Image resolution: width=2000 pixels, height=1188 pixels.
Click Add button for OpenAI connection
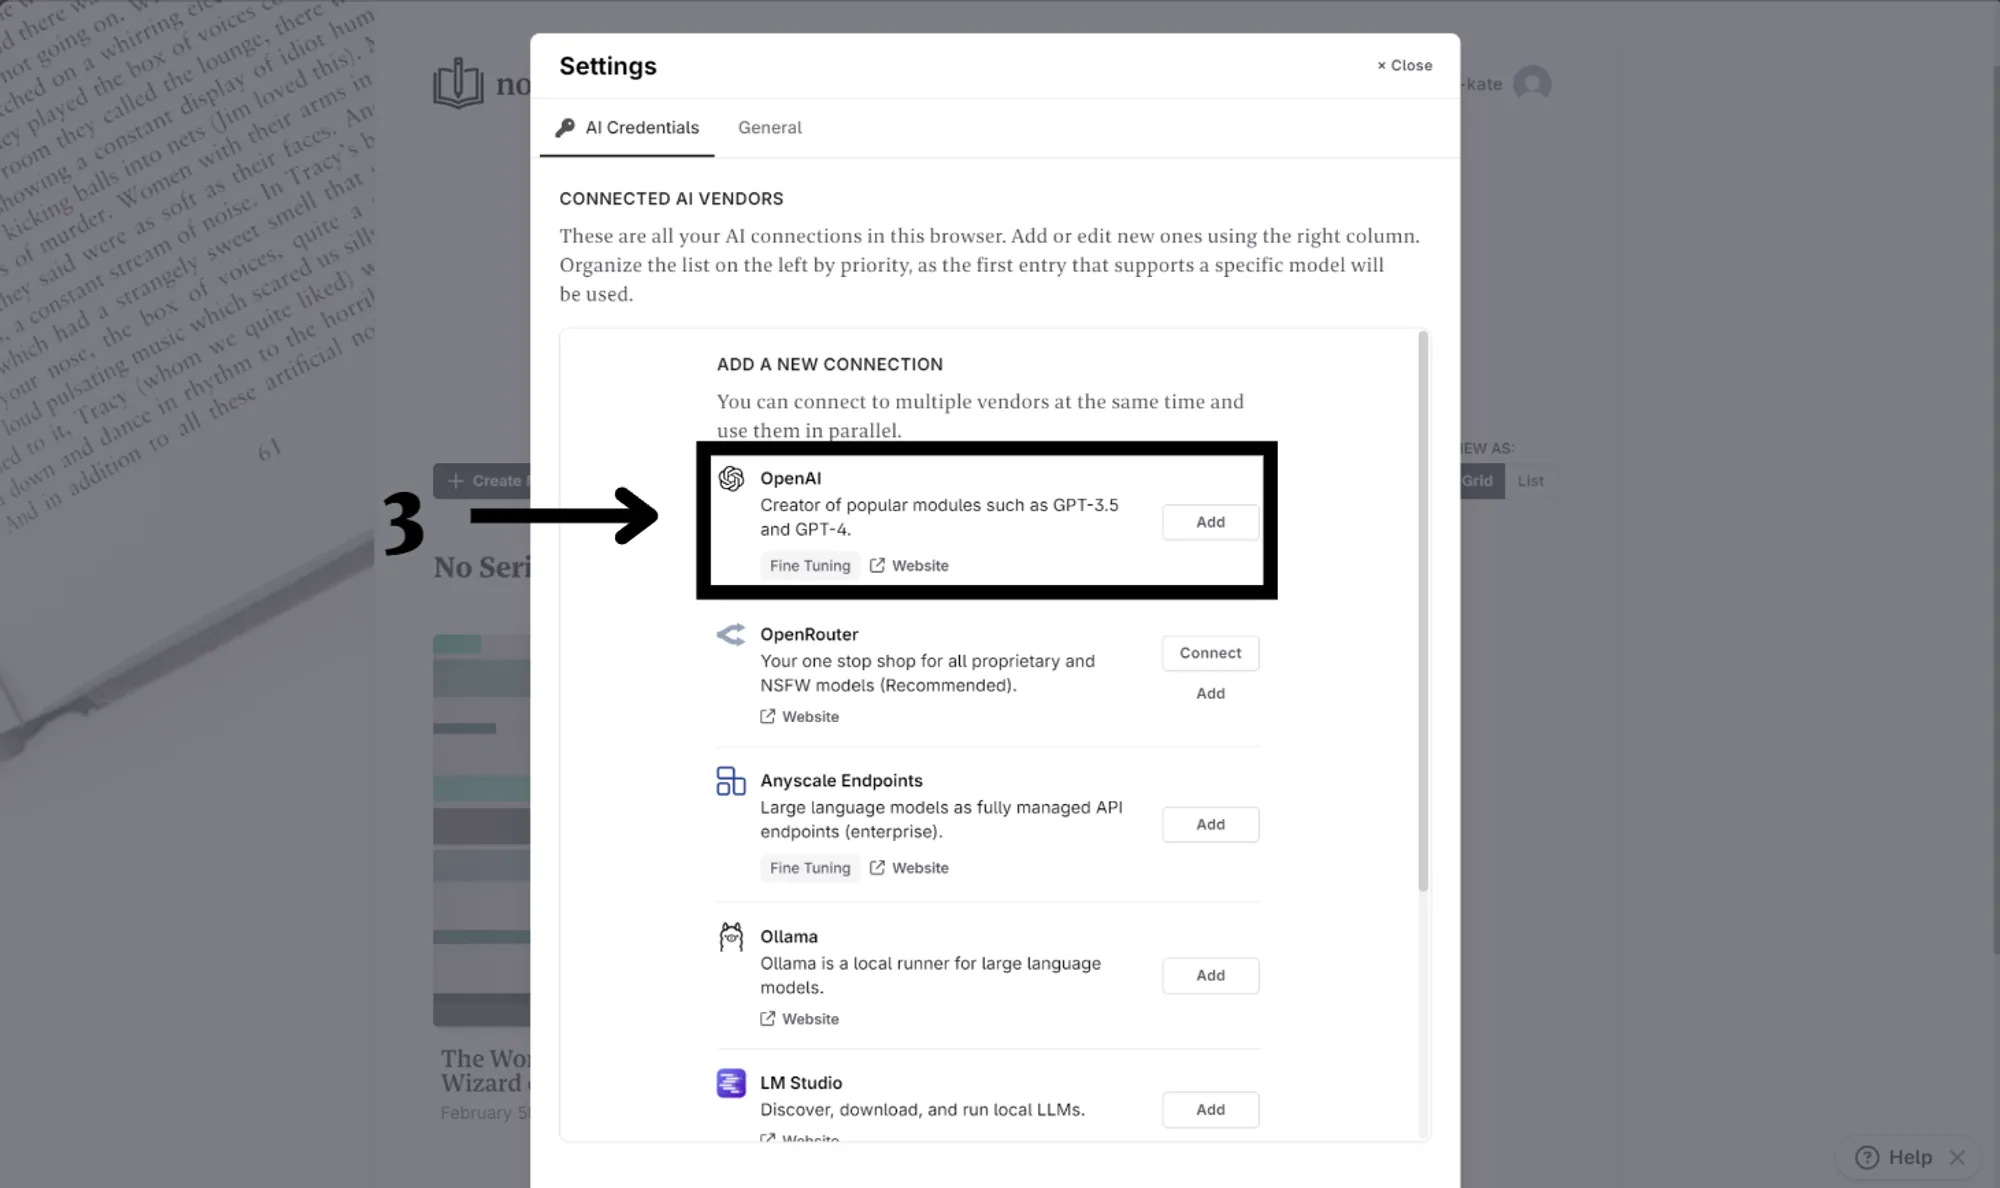click(x=1211, y=522)
